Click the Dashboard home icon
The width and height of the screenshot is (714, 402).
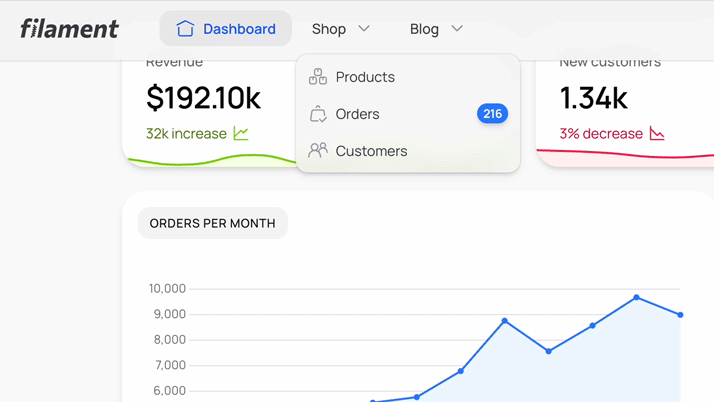185,29
